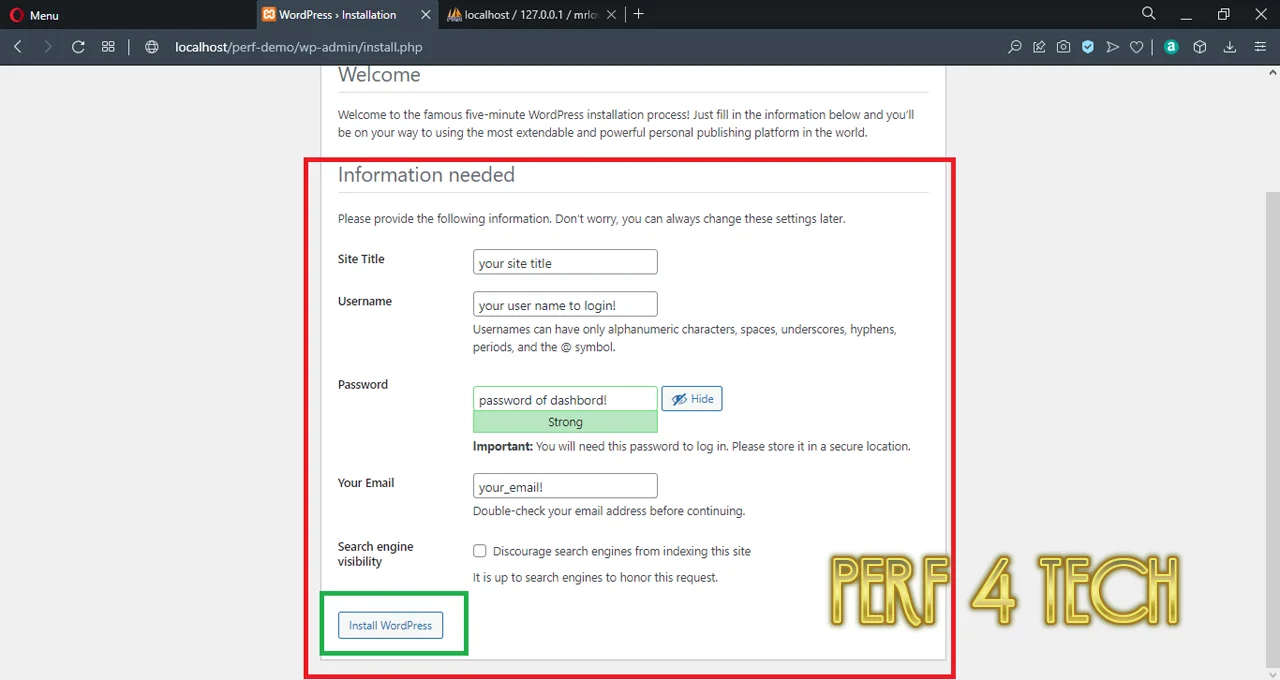Image resolution: width=1280 pixels, height=680 pixels.
Task: Close the localhost / 127.0.0.1 tab
Action: coord(612,15)
